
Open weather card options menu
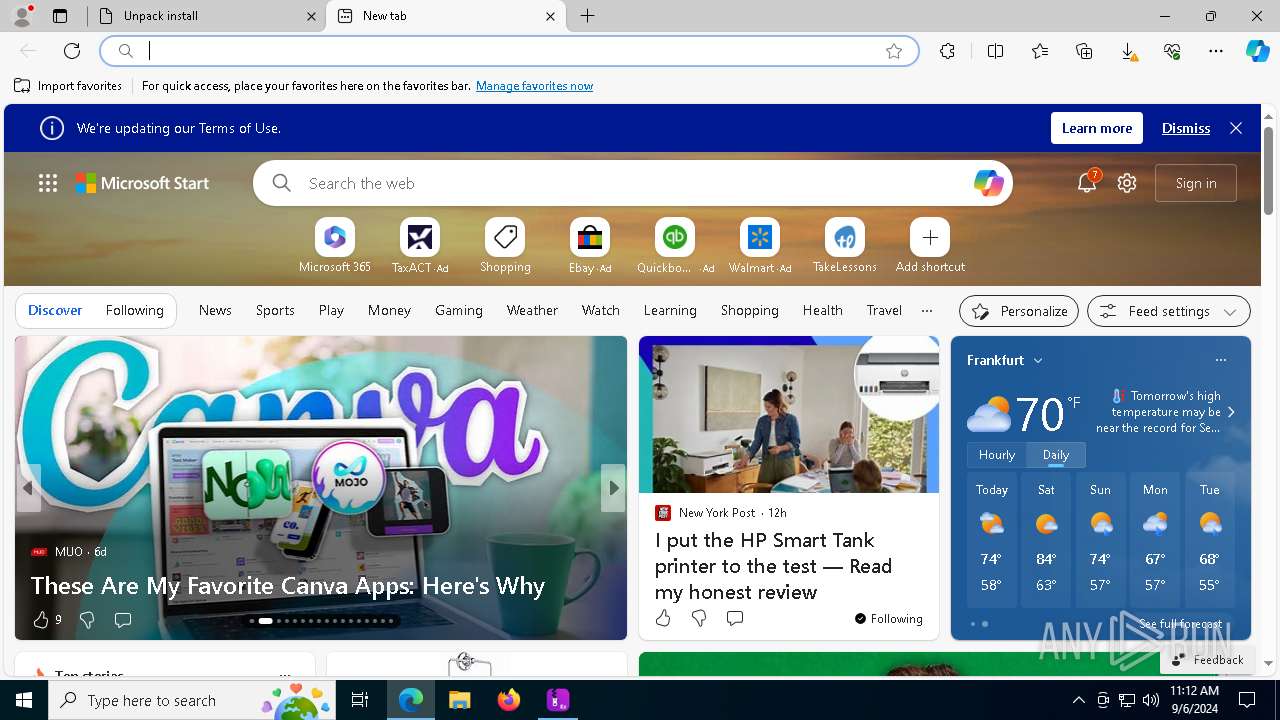1220,360
